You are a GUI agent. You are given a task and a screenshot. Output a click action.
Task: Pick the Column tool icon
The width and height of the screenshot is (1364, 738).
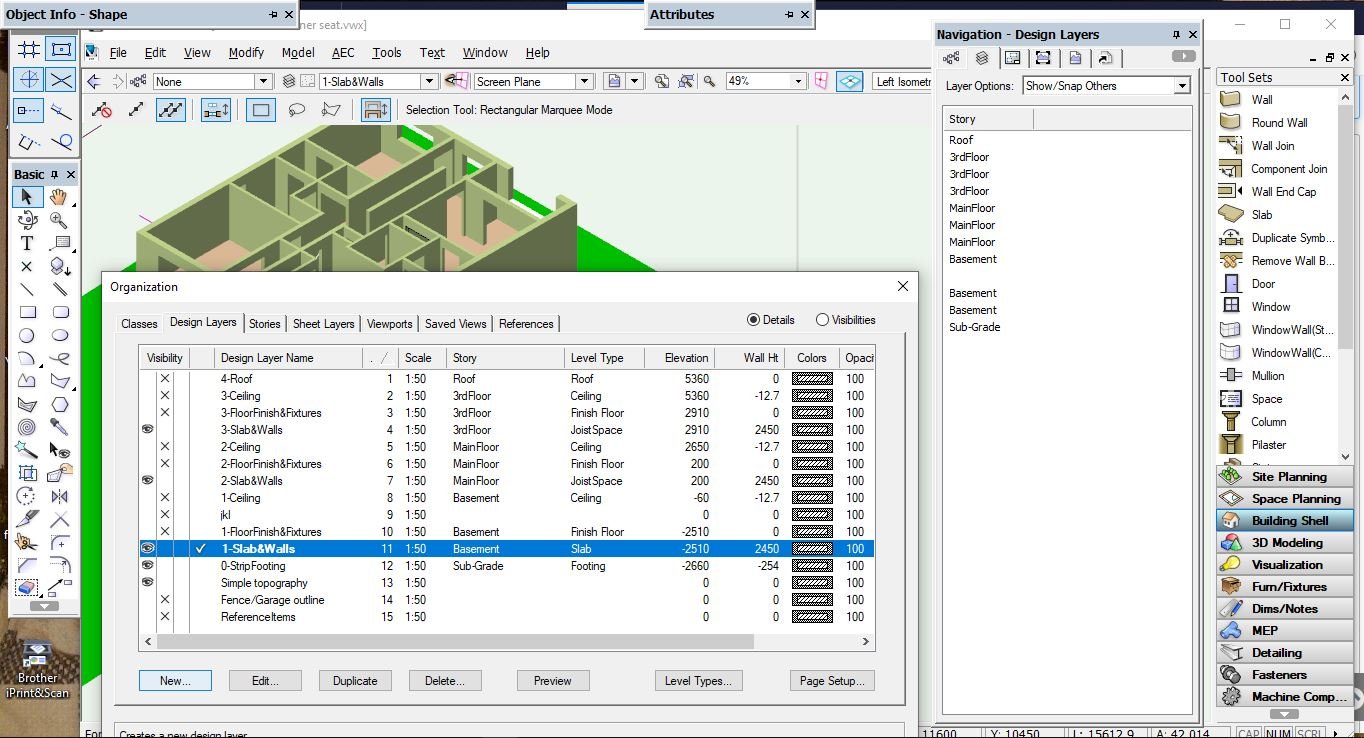(x=1231, y=421)
